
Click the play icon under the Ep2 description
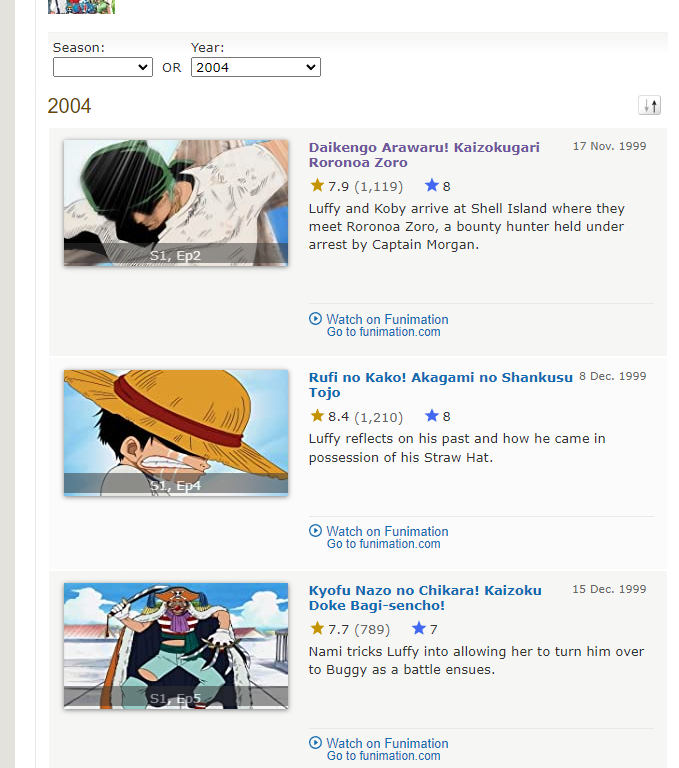coord(316,319)
